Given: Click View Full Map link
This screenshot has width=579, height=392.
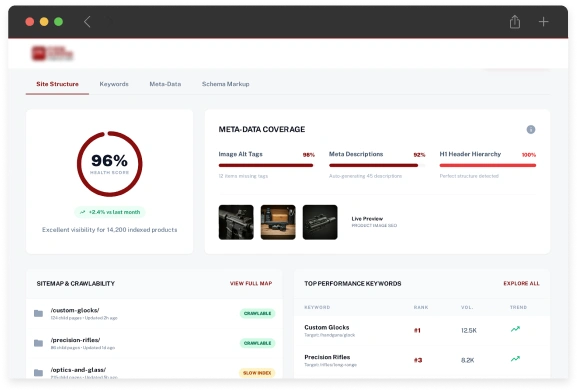Looking at the screenshot, I should (x=251, y=283).
